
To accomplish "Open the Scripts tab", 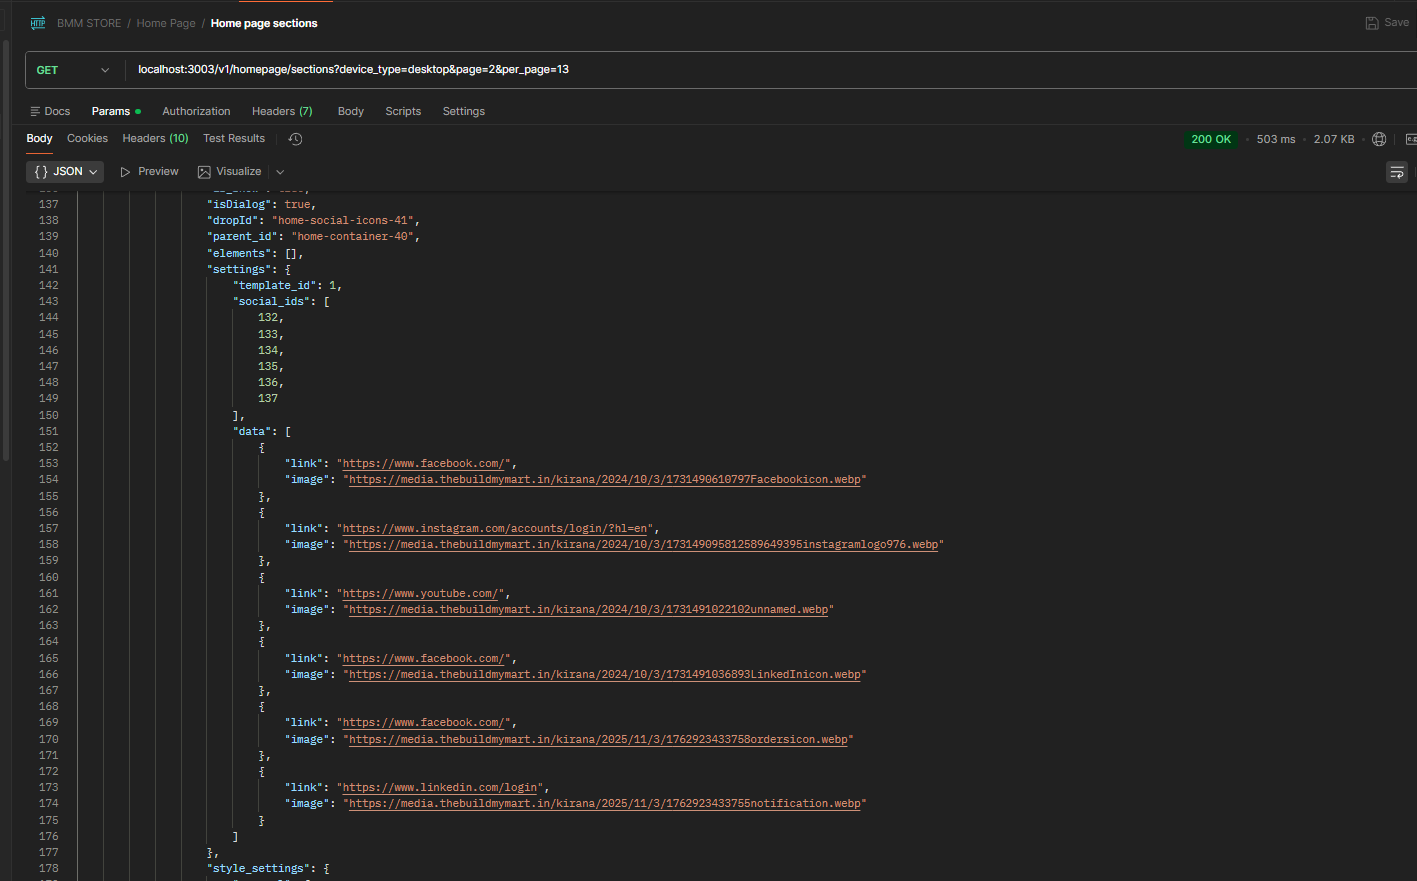I will point(403,111).
